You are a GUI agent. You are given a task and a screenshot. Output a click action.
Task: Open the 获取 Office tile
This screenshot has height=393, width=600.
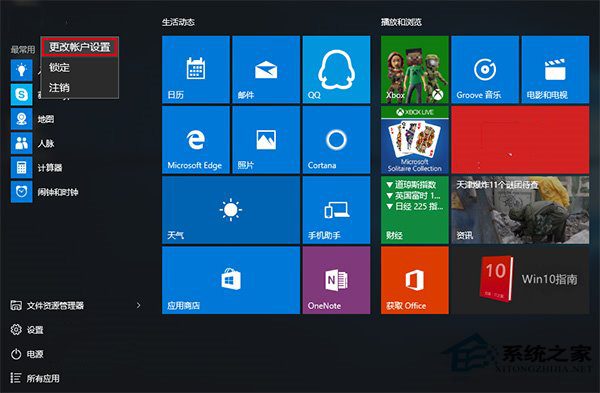point(415,280)
